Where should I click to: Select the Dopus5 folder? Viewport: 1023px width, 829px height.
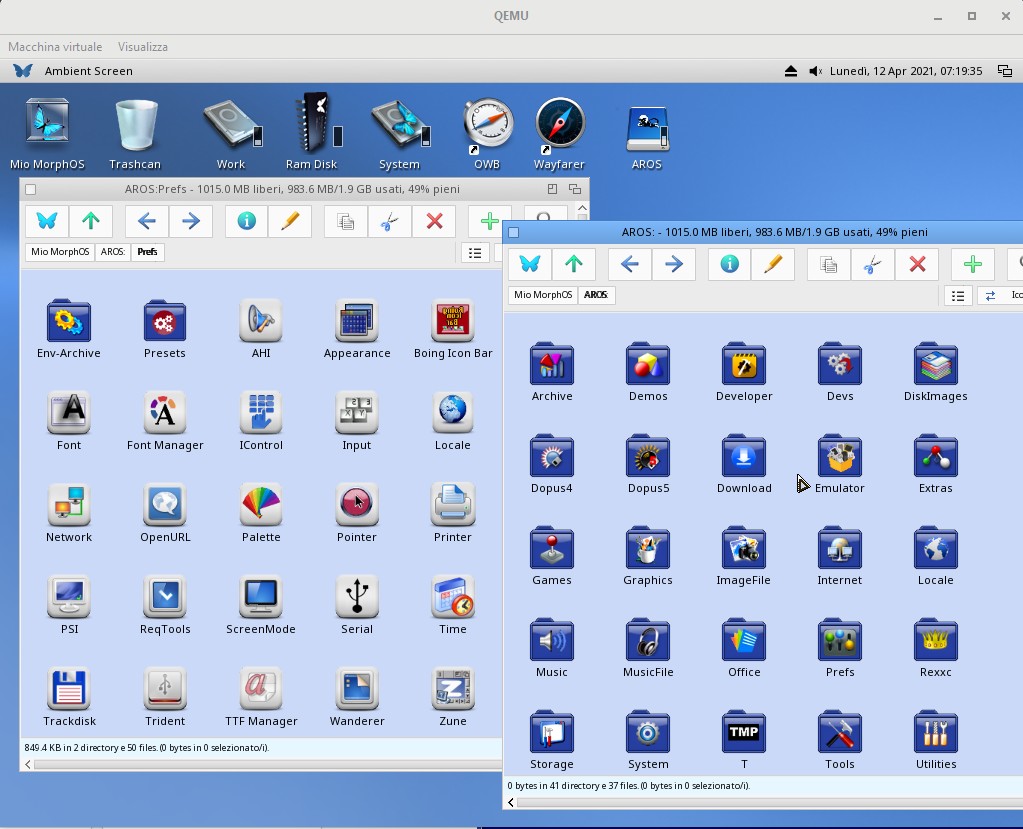647,458
